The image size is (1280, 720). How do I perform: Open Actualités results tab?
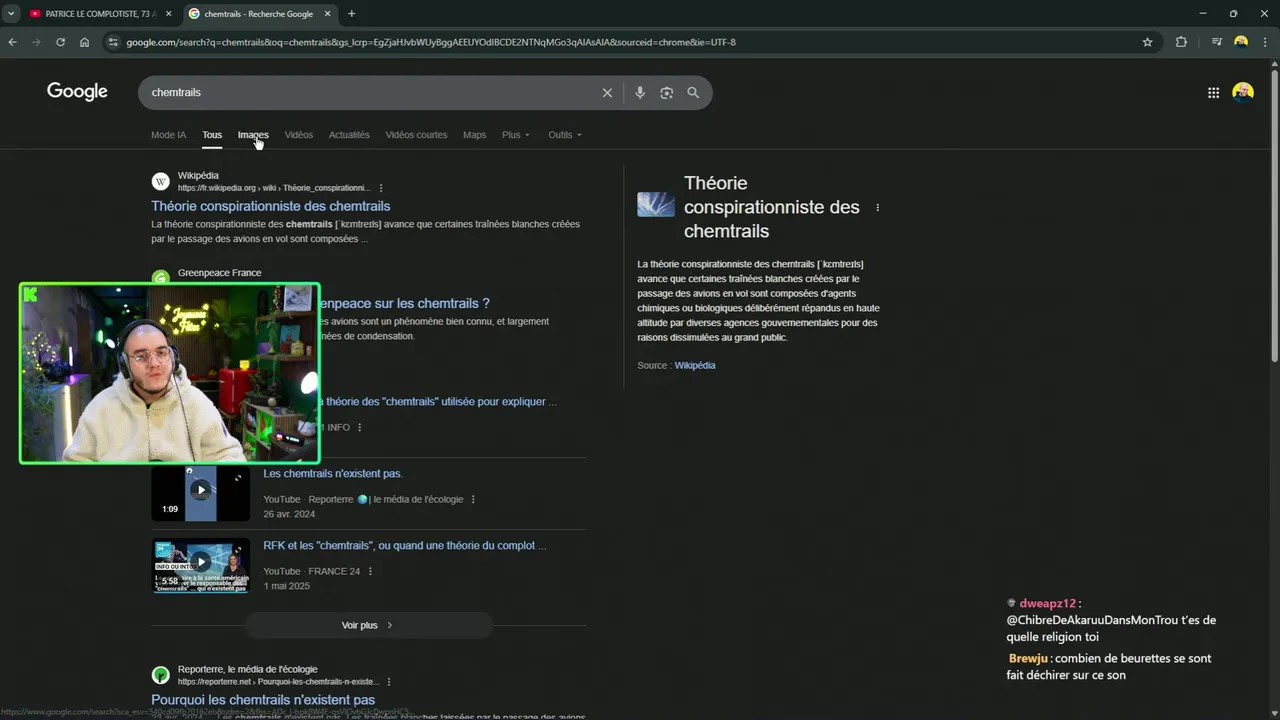click(349, 135)
